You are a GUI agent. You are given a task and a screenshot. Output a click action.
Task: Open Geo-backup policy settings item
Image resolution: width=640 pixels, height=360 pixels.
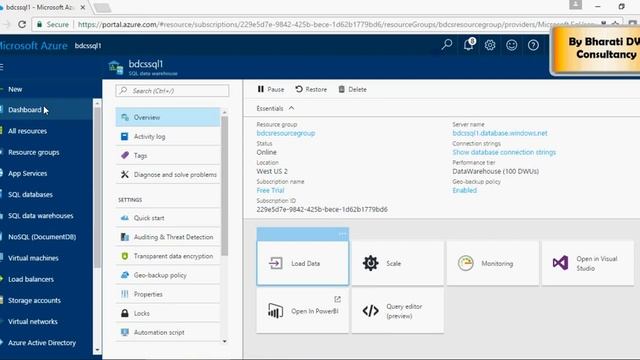pos(168,275)
